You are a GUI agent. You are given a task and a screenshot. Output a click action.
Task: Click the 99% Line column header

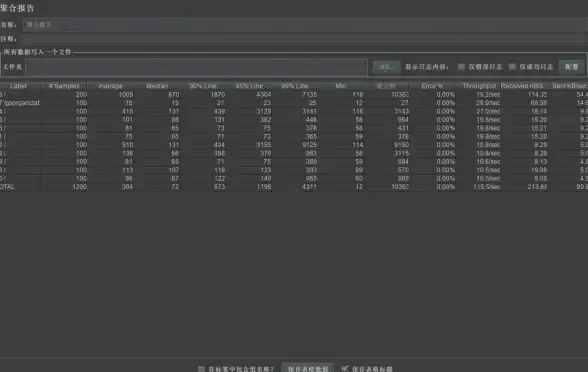pyautogui.click(x=295, y=86)
